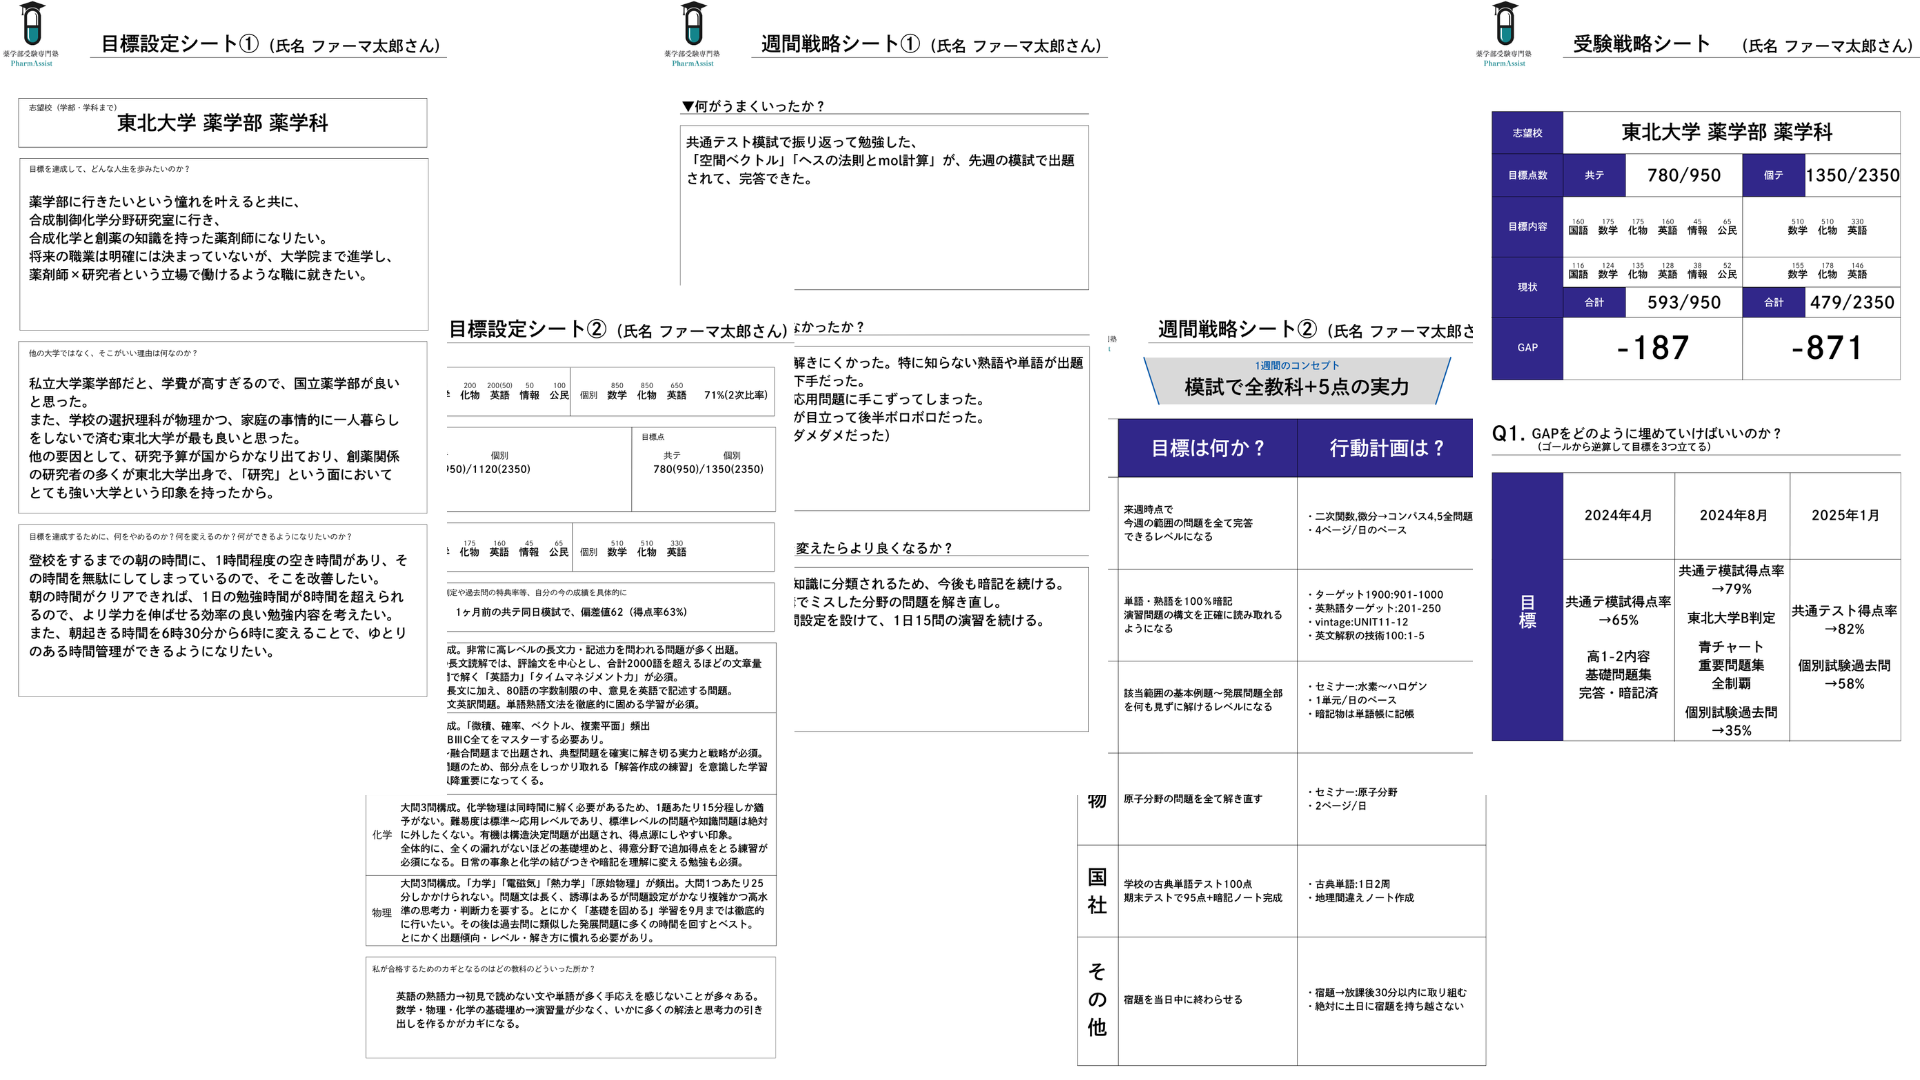The height and width of the screenshot is (1080, 1920).
Task: Select the 目標設定シート② title text
Action: [x=527, y=329]
